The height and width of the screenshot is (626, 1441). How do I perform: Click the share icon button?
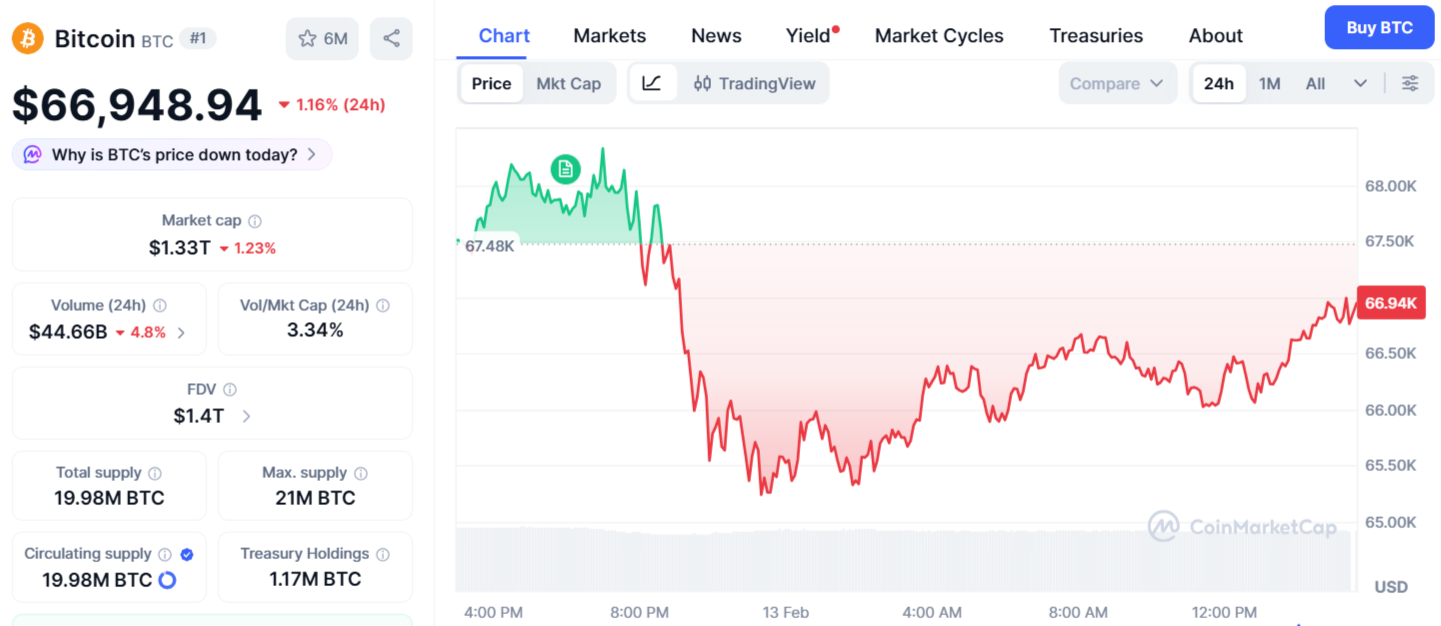[x=391, y=39]
